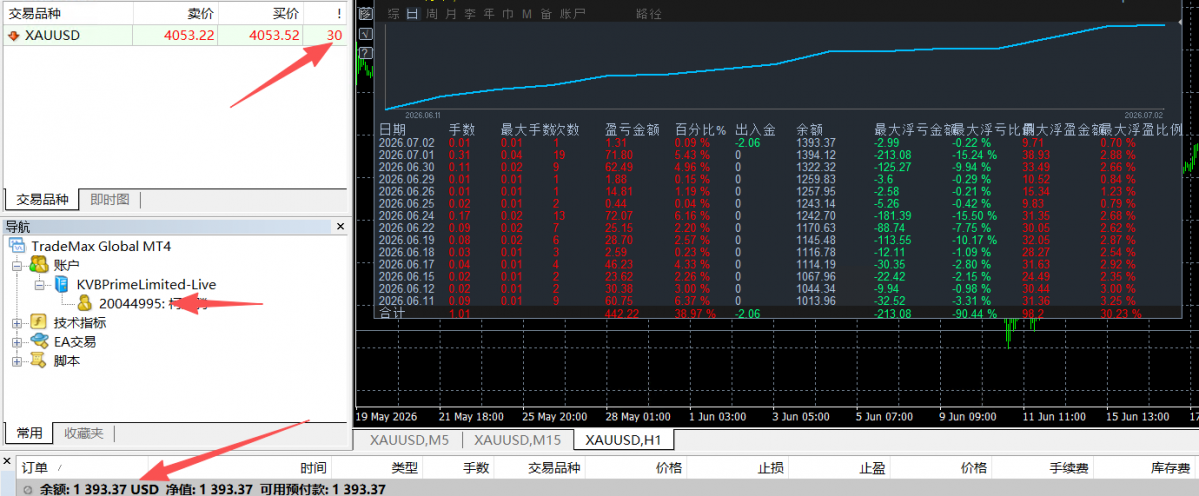The image size is (1199, 496).
Task: Click the 合计 total row label
Action: pyautogui.click(x=393, y=313)
